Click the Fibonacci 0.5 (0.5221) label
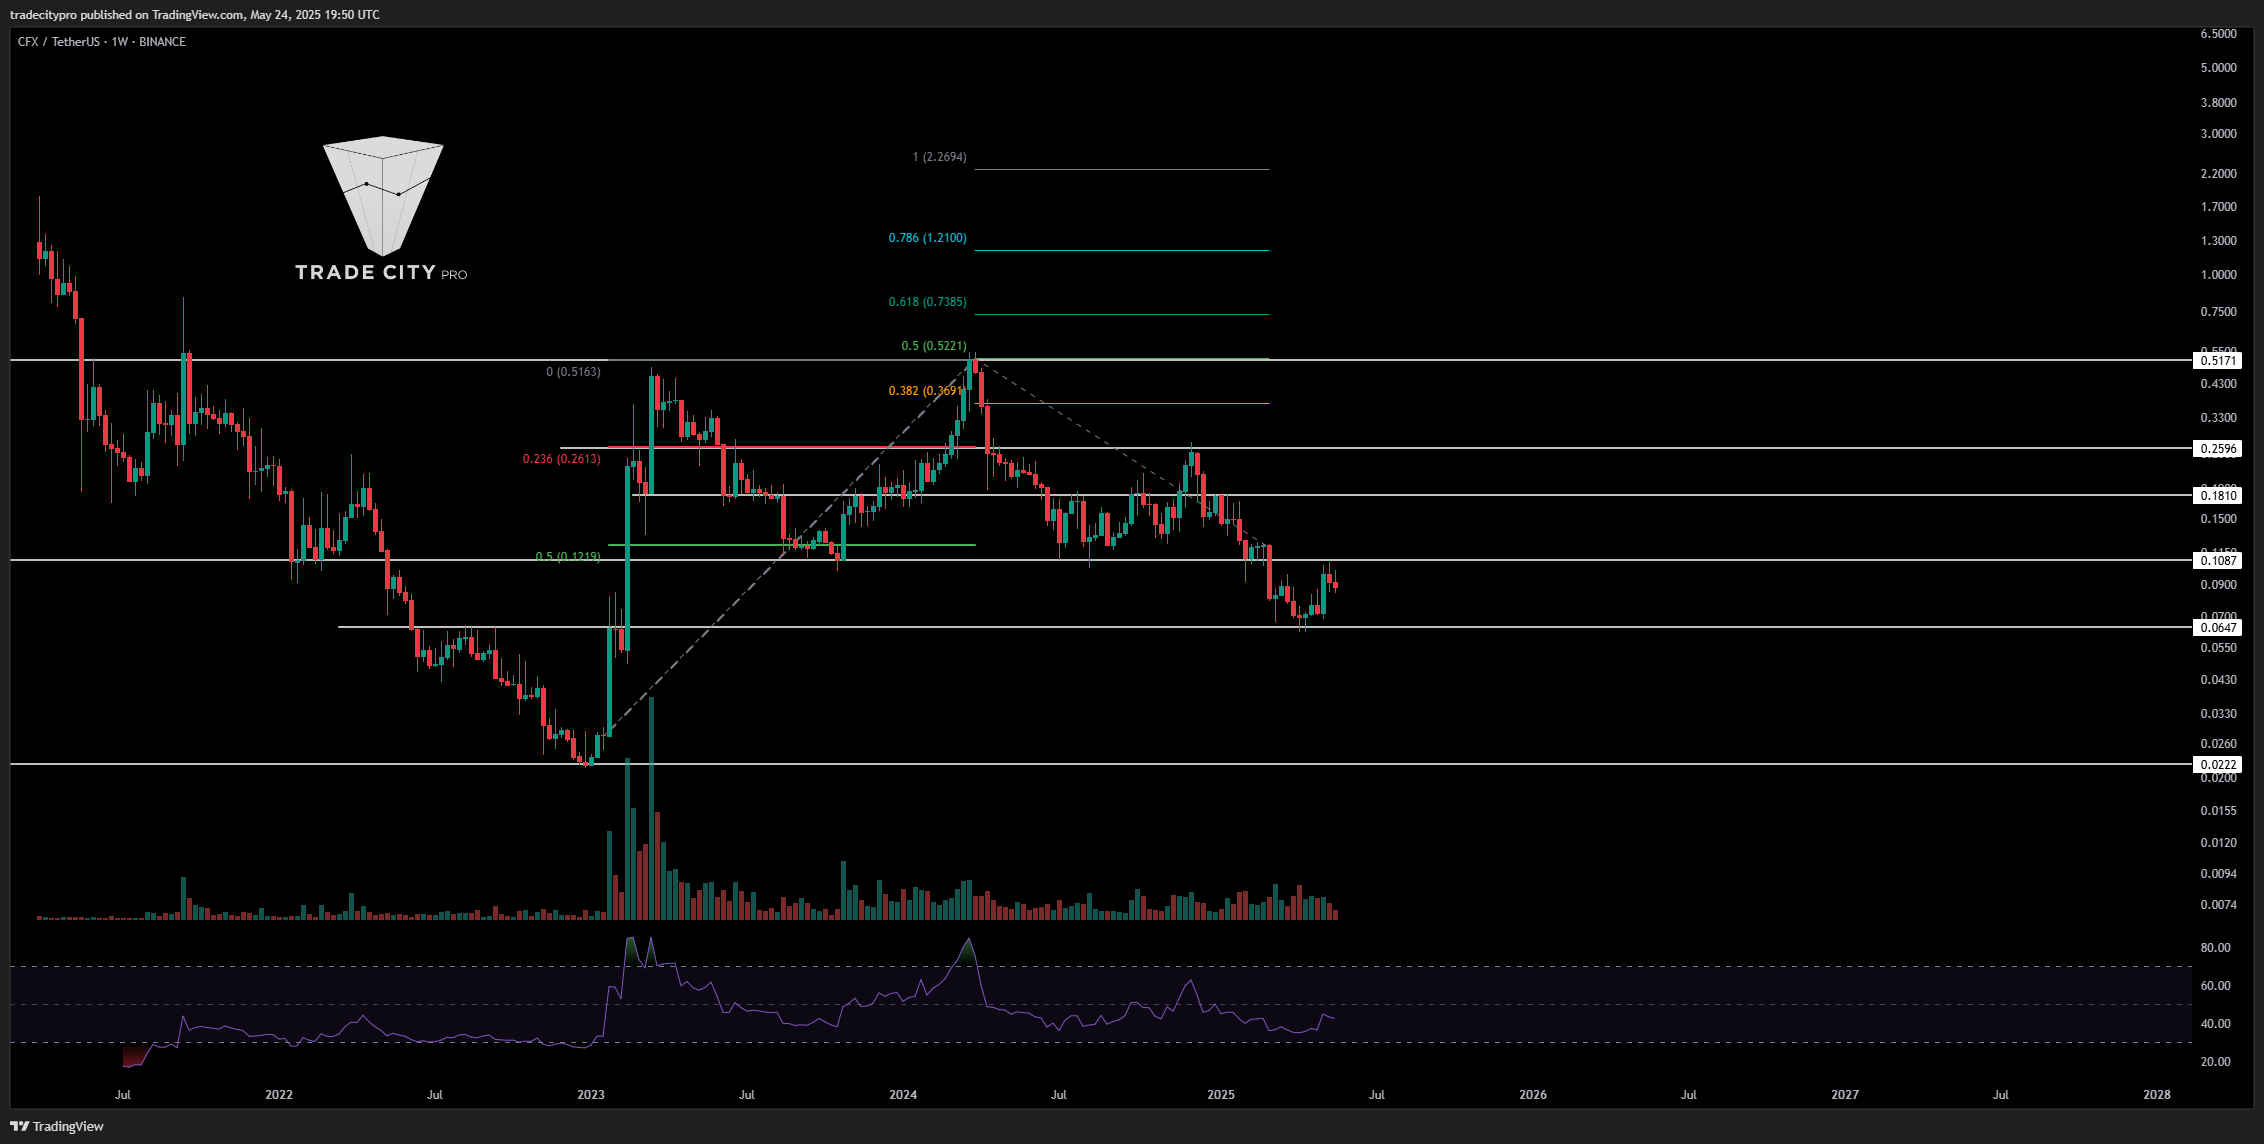2264x1144 pixels. 934,346
